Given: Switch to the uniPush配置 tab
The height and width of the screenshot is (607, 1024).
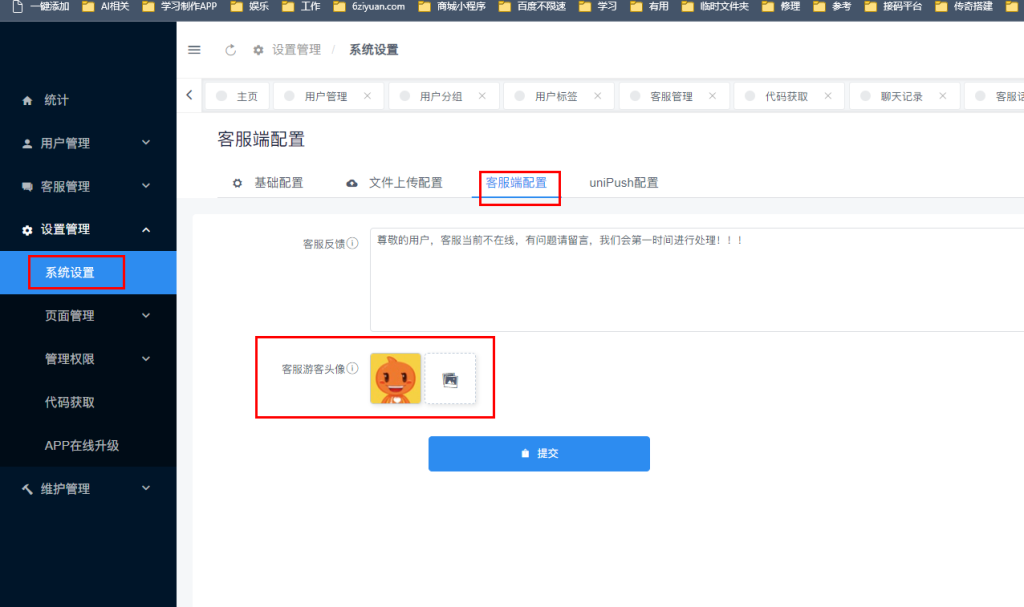Looking at the screenshot, I should 623,183.
